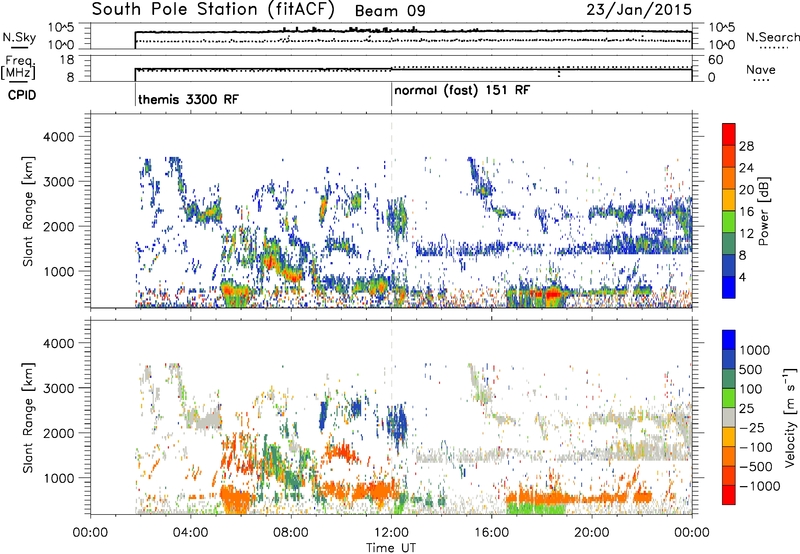This screenshot has width=800, height=554.
Task: Click the '-1000' tick on the velocity scale
Action: (x=759, y=486)
